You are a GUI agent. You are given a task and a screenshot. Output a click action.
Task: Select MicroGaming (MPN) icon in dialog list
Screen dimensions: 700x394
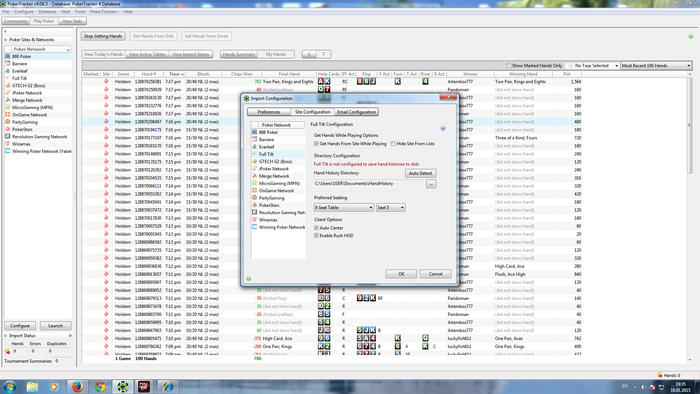(254, 183)
